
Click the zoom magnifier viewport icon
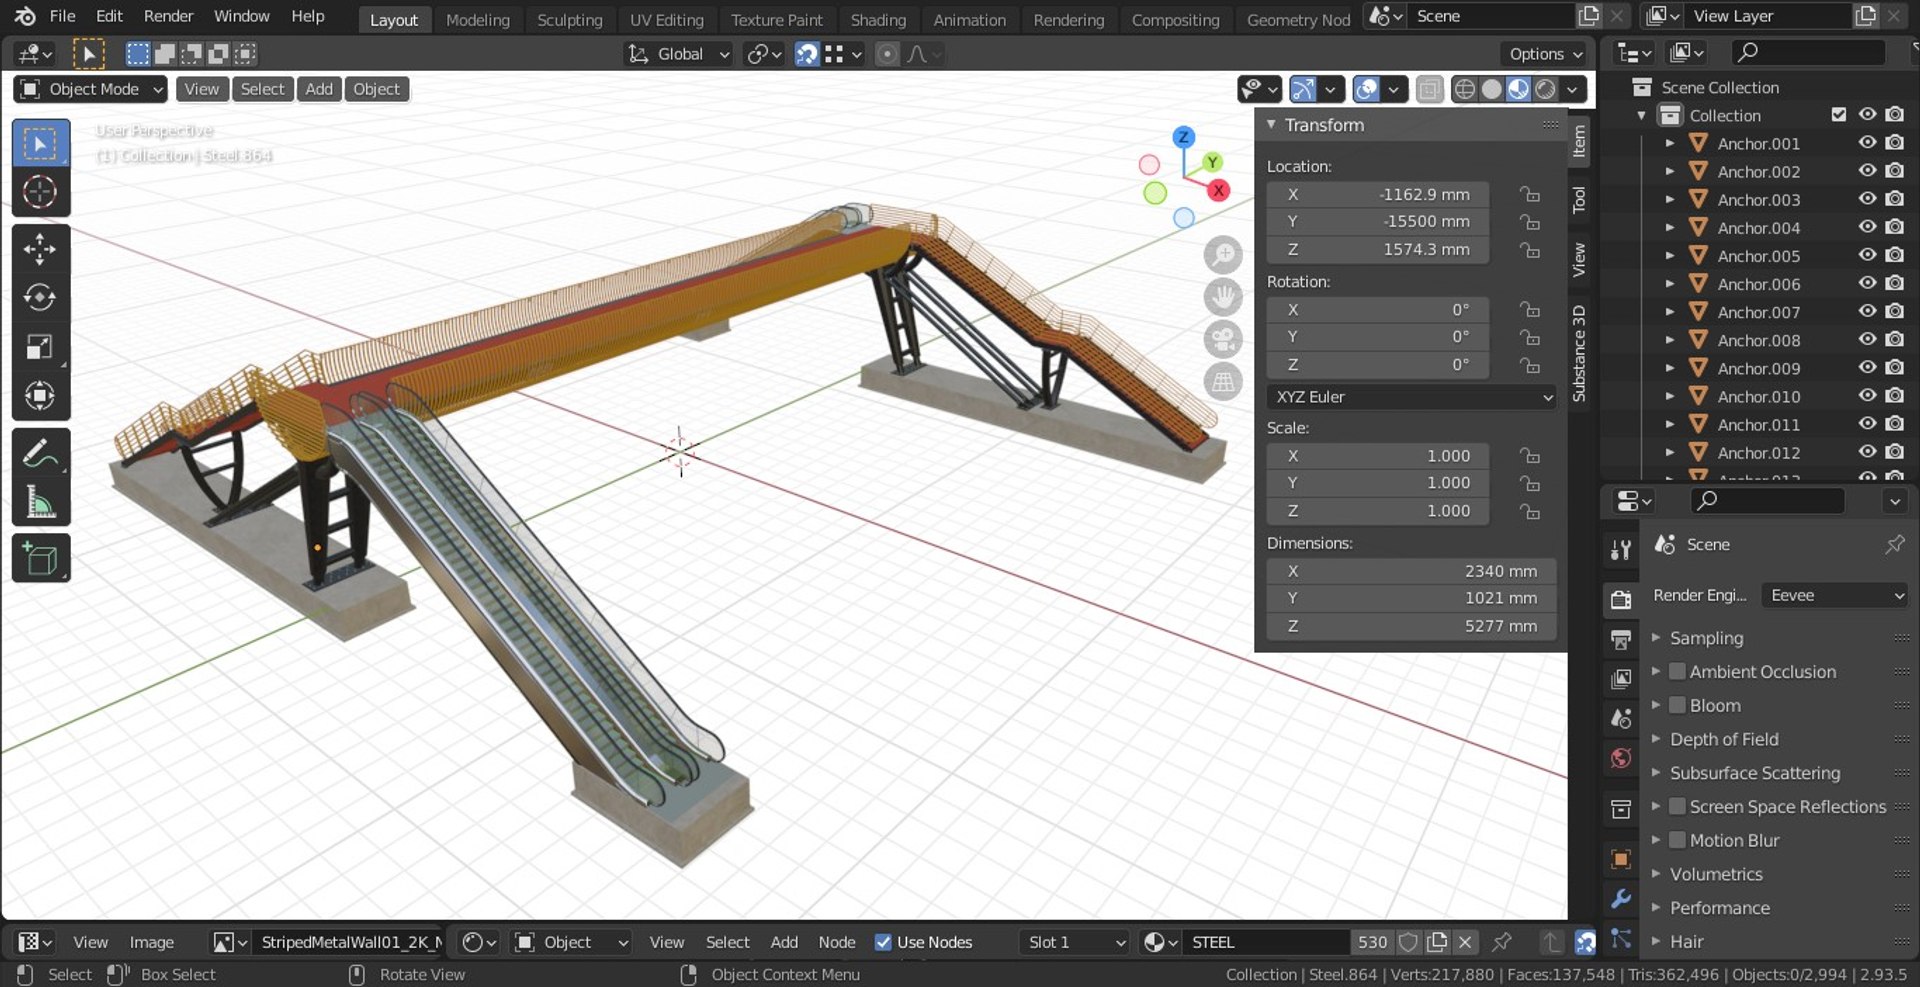pos(1223,255)
